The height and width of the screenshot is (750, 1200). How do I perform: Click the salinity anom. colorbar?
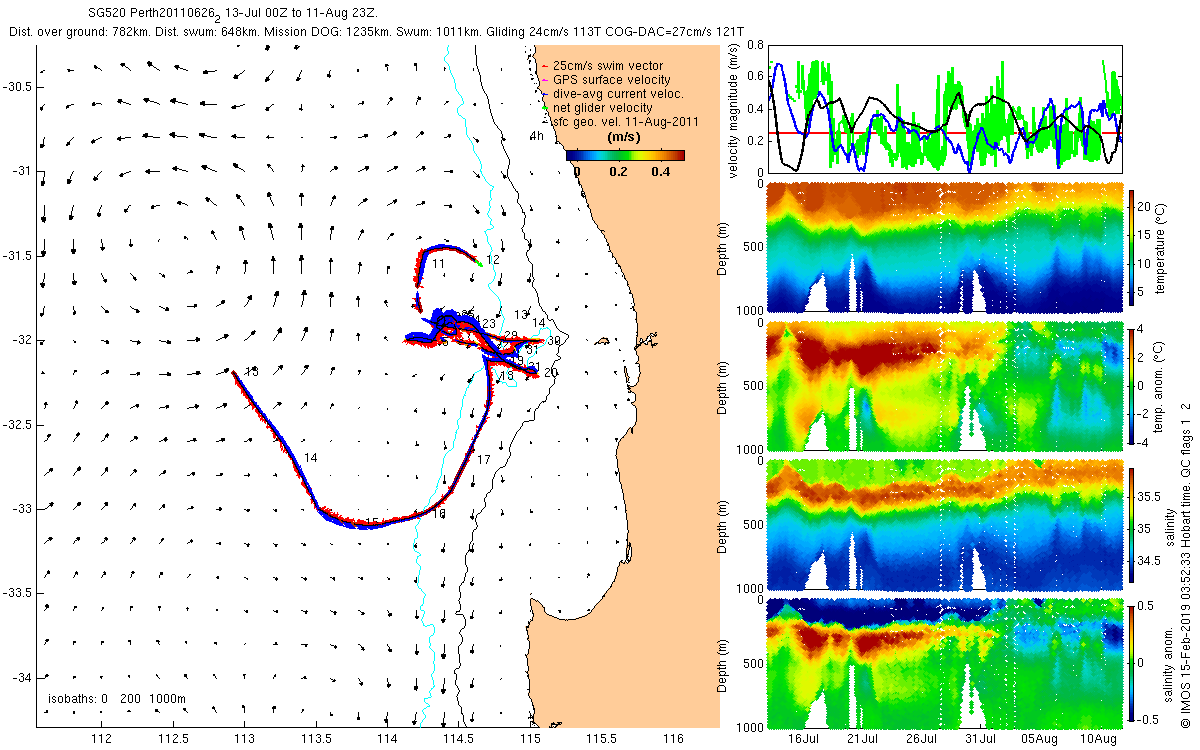pyautogui.click(x=1132, y=664)
